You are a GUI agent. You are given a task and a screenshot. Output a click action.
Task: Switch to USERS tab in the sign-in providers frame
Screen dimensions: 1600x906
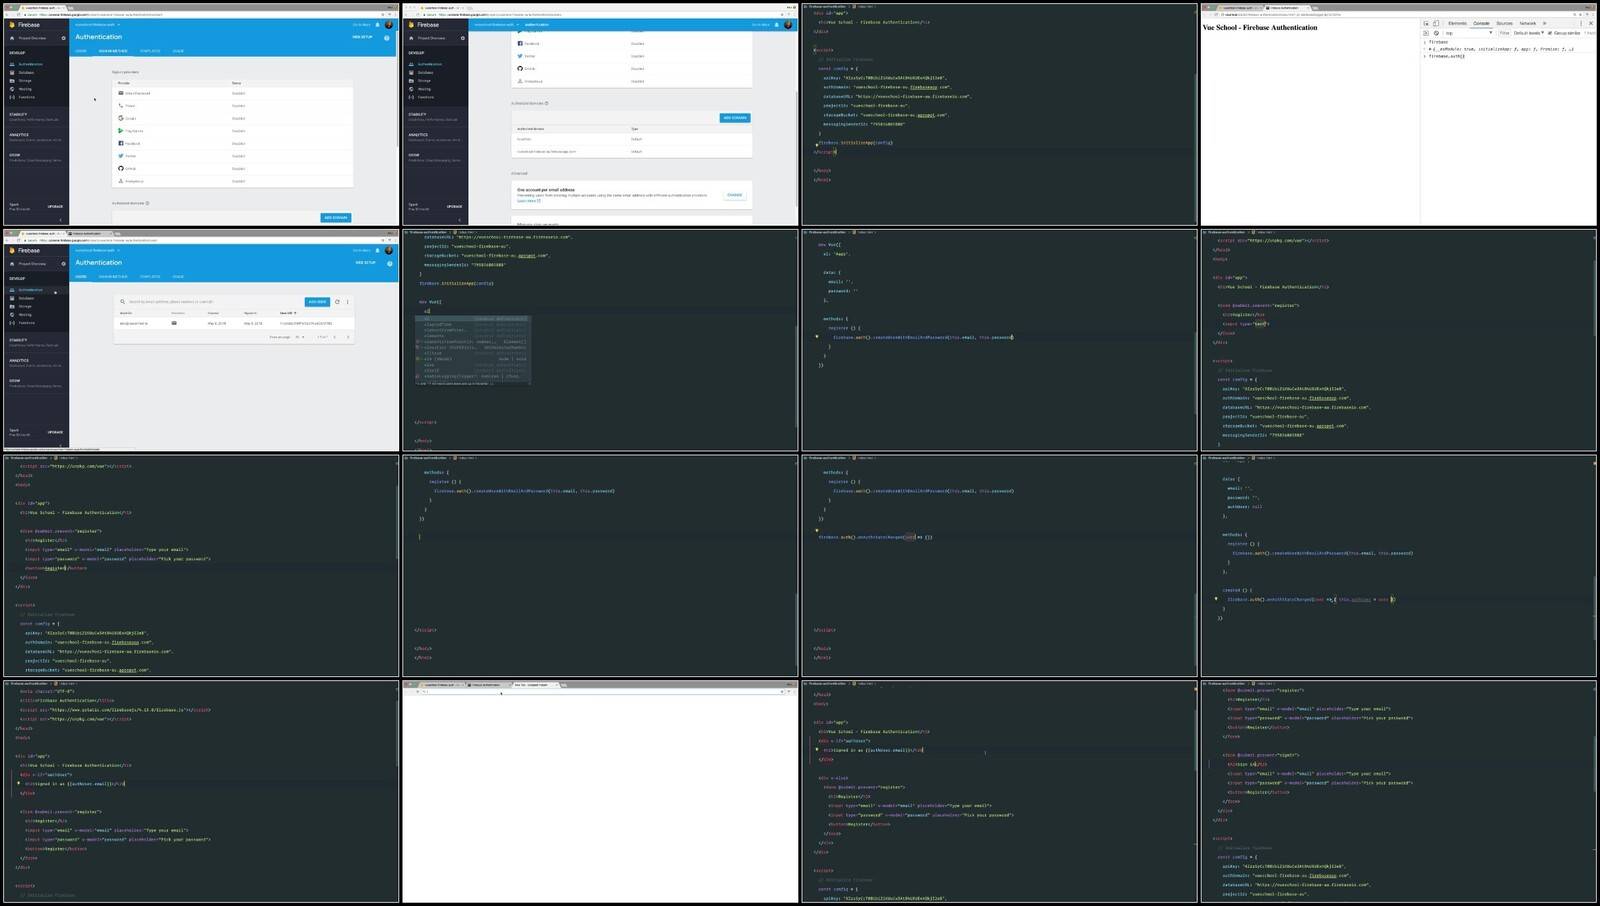click(x=80, y=51)
